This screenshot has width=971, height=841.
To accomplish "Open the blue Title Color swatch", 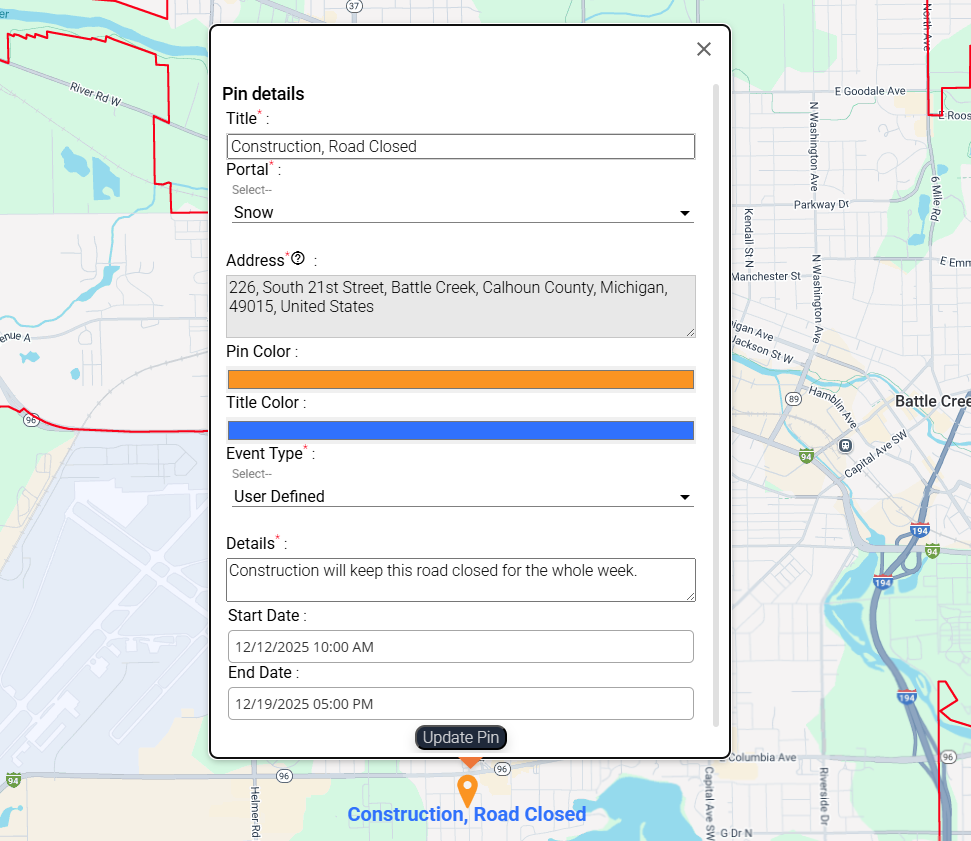I will 461,430.
